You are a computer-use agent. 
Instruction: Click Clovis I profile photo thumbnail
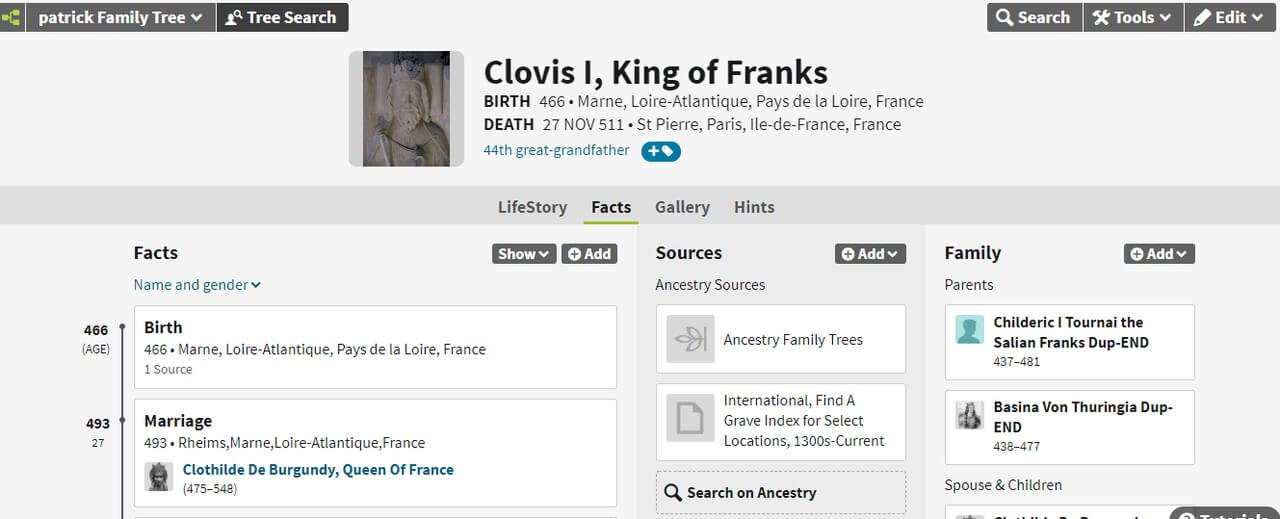(406, 109)
